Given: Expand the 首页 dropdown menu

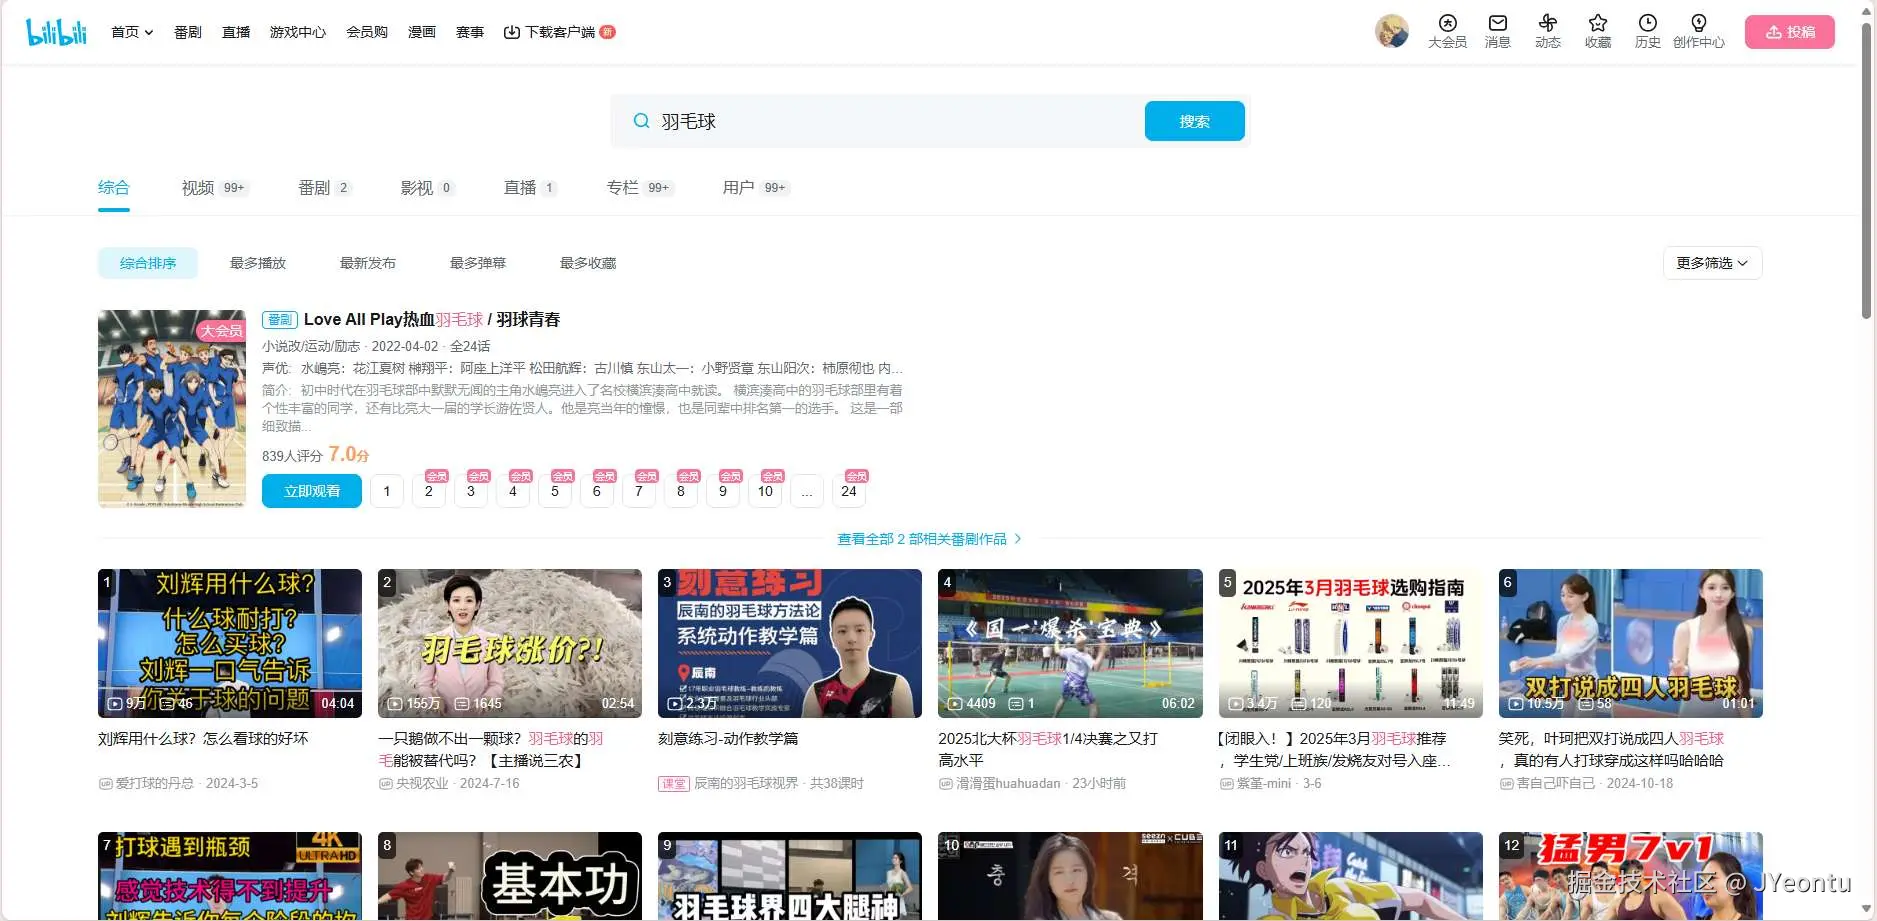Looking at the screenshot, I should (x=132, y=32).
